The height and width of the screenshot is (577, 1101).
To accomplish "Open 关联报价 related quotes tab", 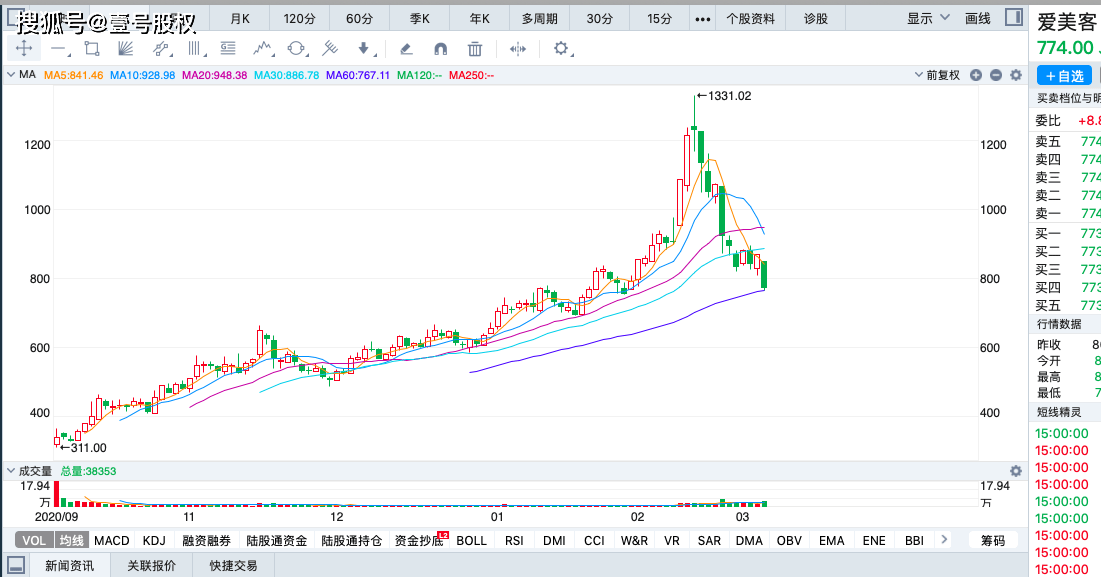I will point(152,565).
